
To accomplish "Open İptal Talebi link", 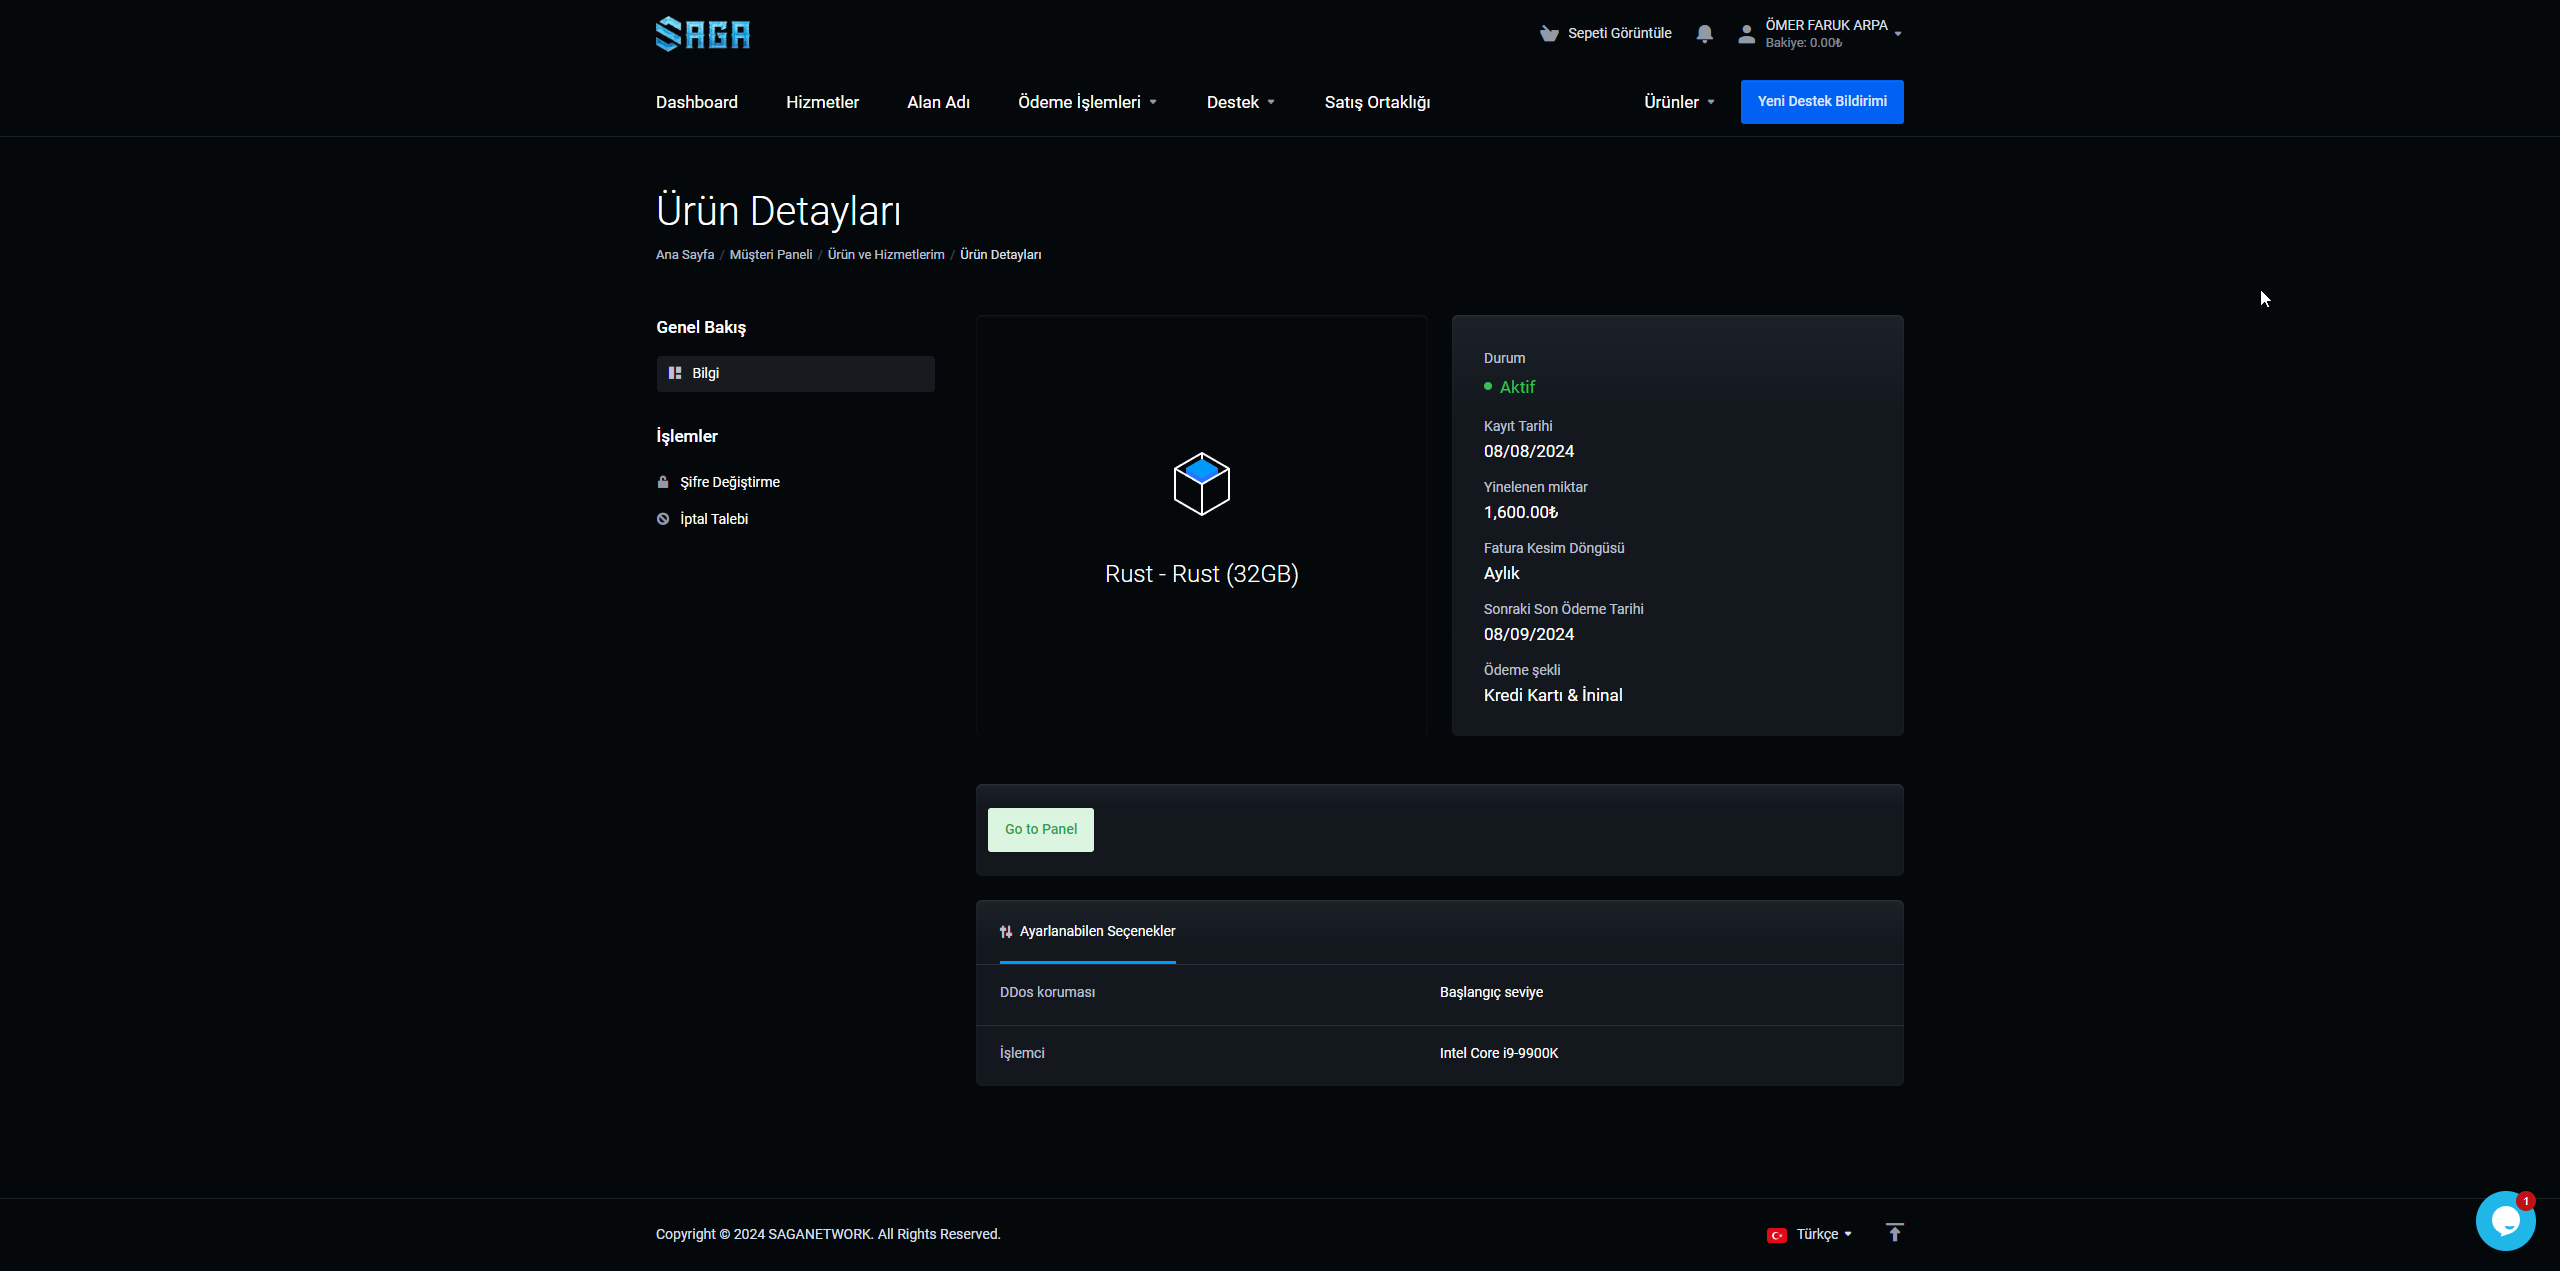I will [x=714, y=519].
